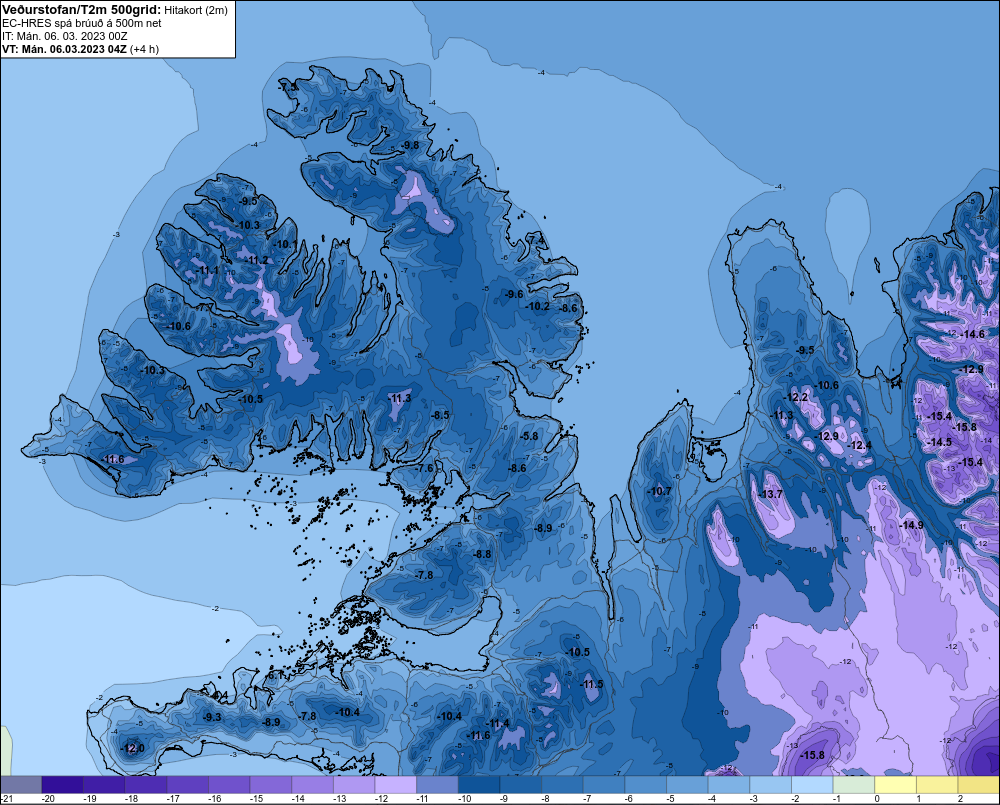Screen dimensions: 1000x805
Task: Select pale green legend swatch between -1 and 0
Action: [x=854, y=784]
